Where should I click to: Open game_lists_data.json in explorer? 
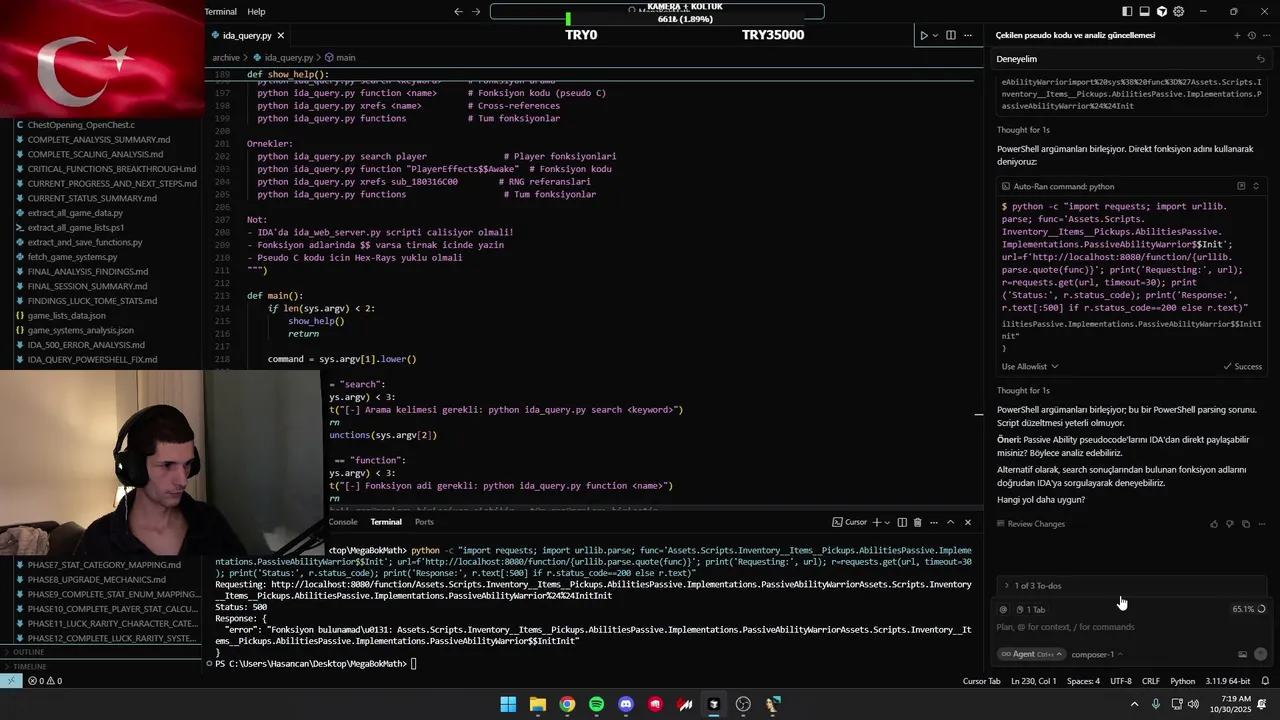(x=66, y=316)
